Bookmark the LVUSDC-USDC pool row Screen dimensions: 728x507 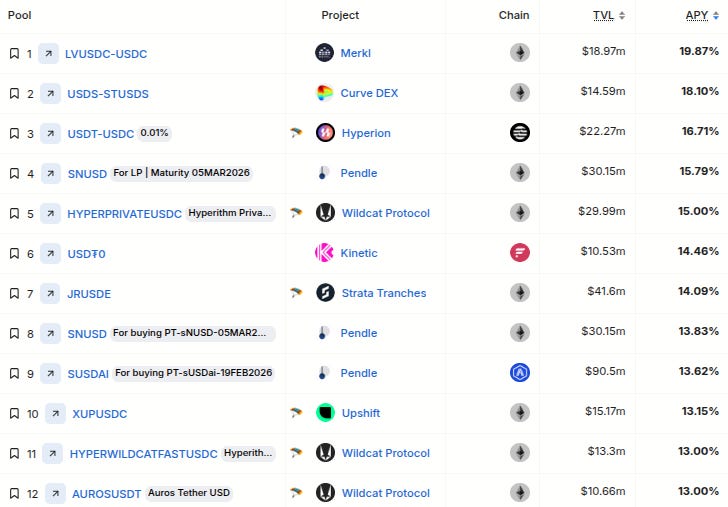(14, 53)
